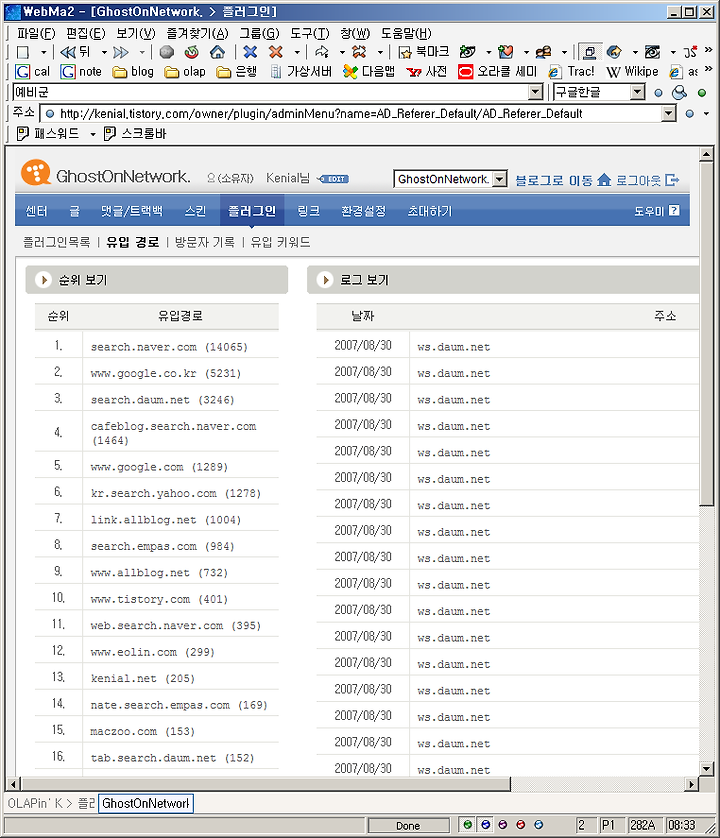The width and height of the screenshot is (720, 838).
Task: Click the orange X close-all icon
Action: (276, 52)
